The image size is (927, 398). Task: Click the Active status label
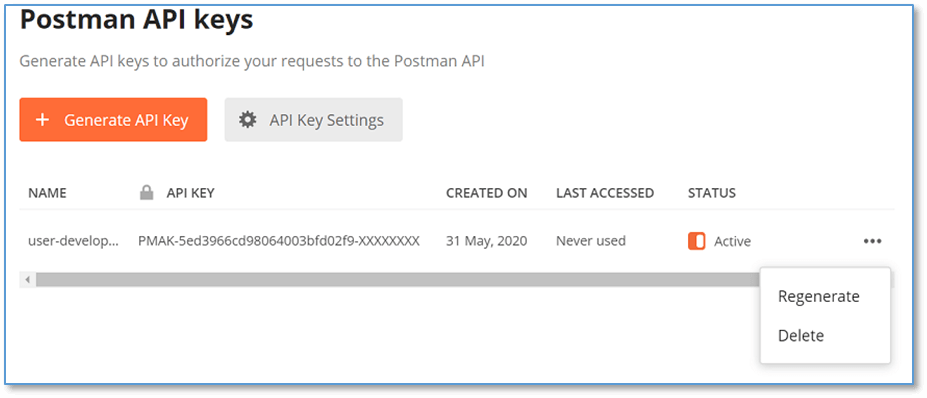point(732,241)
